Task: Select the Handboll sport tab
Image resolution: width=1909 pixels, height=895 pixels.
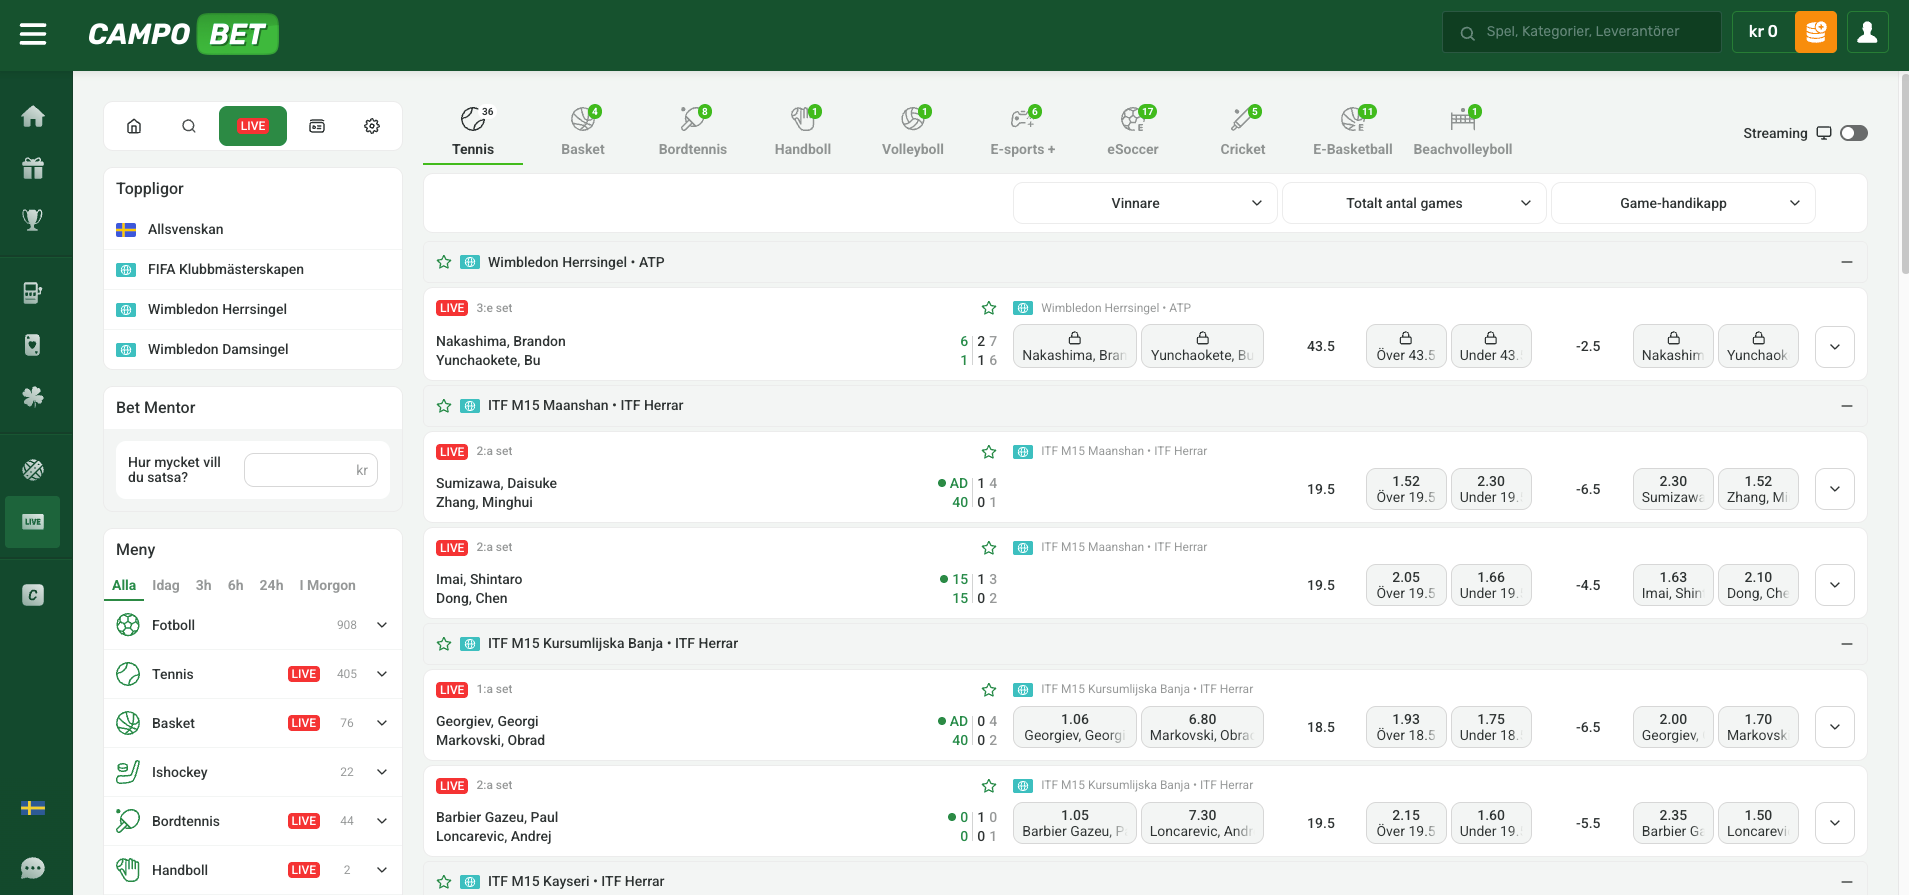Action: [803, 131]
